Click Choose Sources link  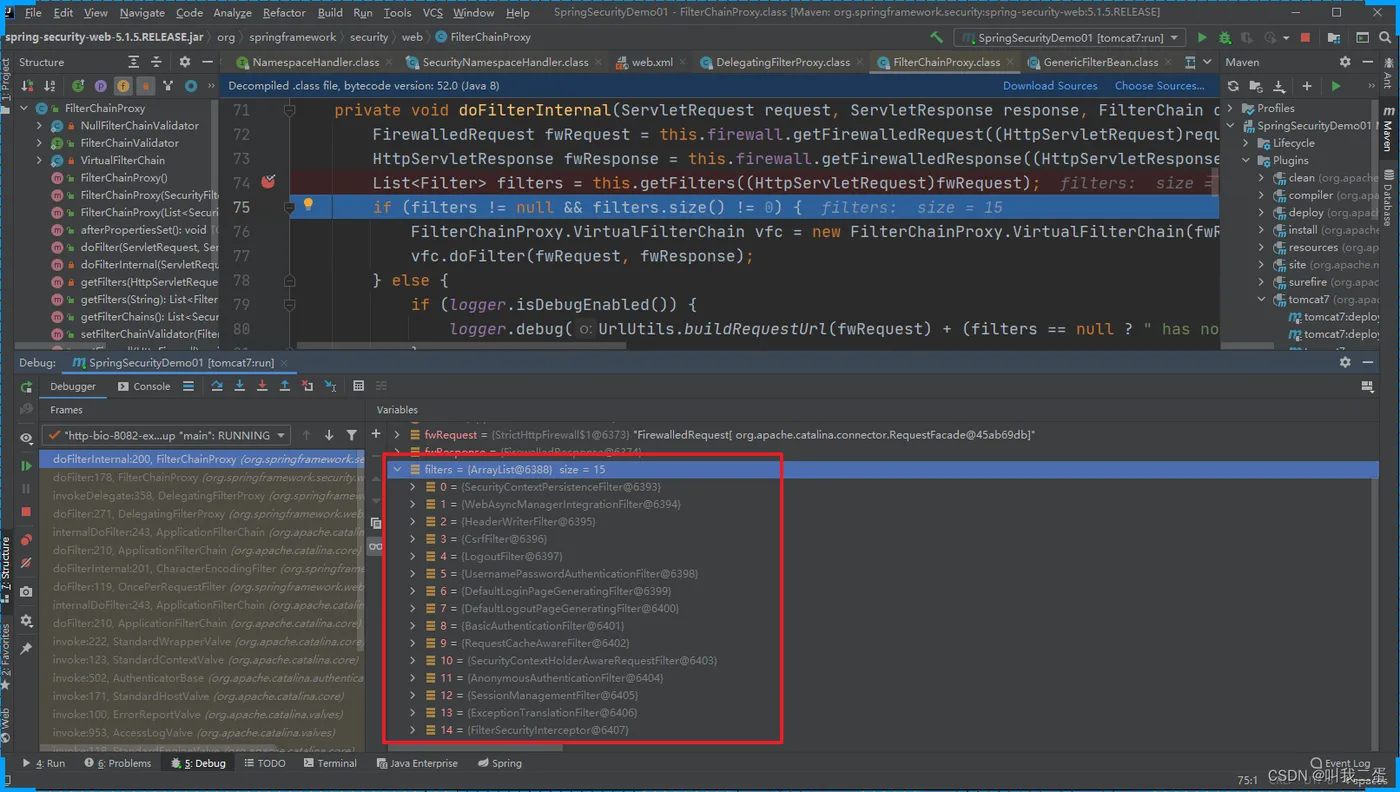pos(1160,86)
